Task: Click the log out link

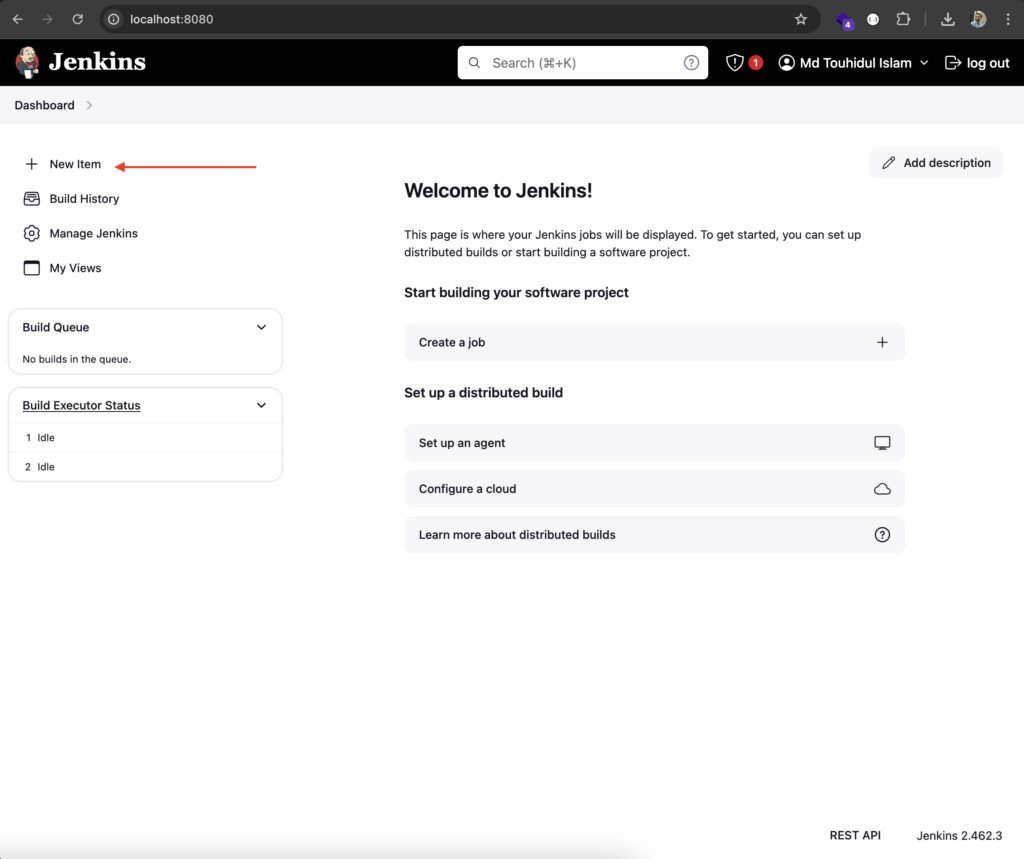Action: [x=977, y=63]
